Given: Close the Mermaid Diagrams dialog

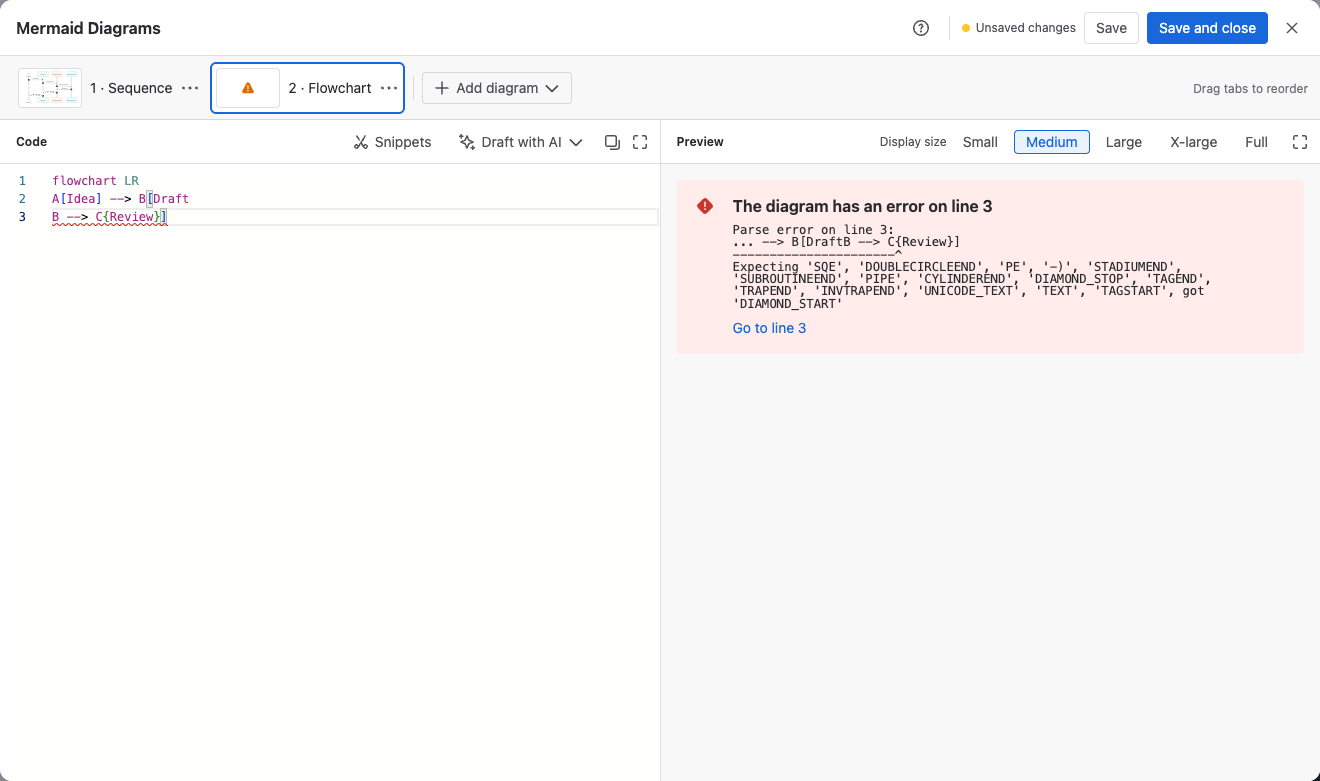Looking at the screenshot, I should pyautogui.click(x=1292, y=28).
